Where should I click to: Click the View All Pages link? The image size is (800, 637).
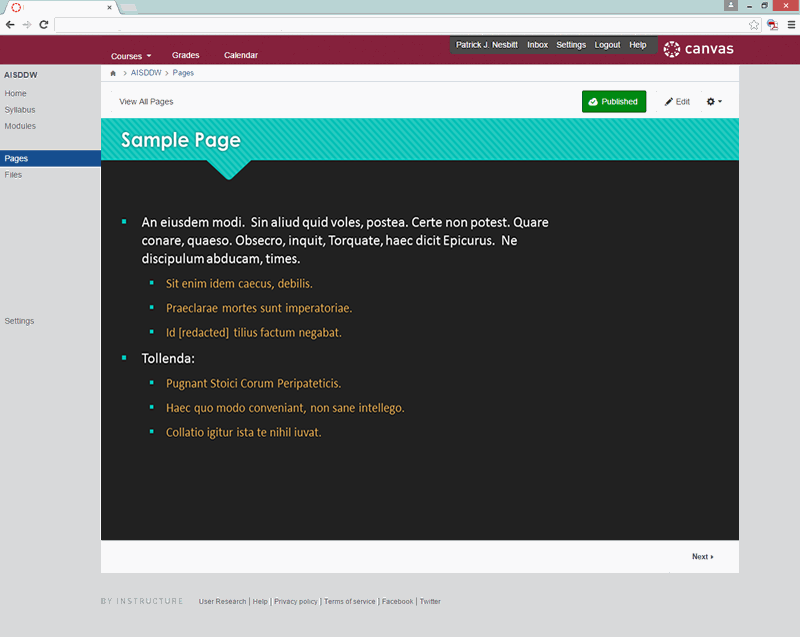click(146, 102)
